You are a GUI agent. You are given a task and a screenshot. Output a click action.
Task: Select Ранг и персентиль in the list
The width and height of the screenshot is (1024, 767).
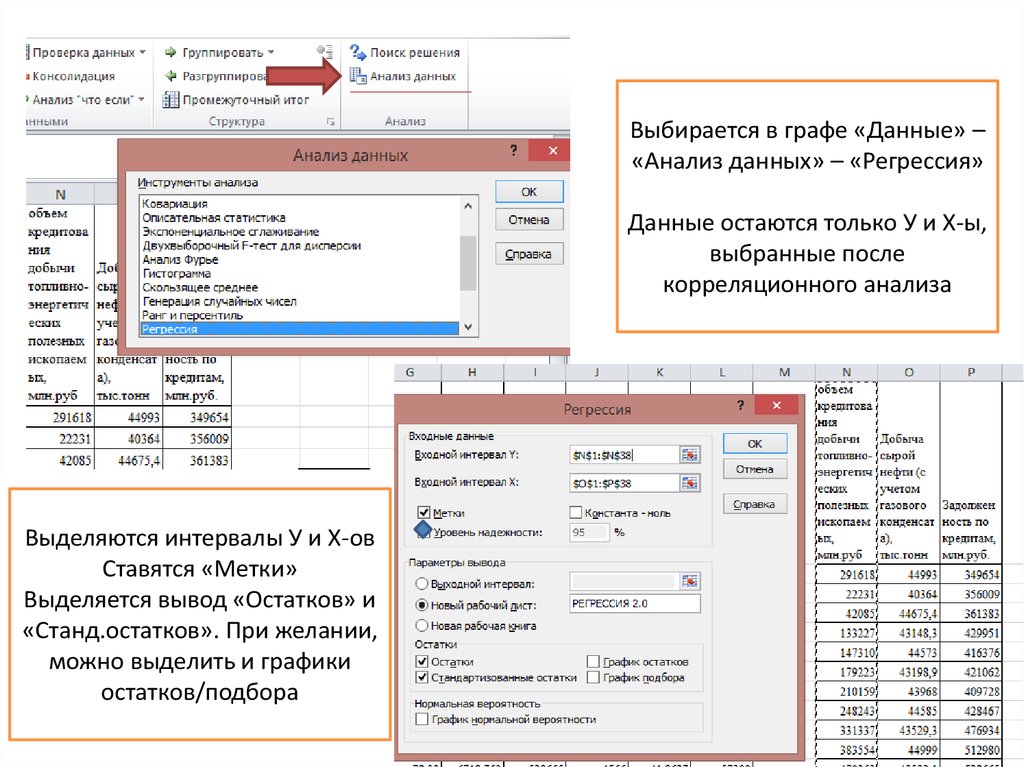point(300,315)
